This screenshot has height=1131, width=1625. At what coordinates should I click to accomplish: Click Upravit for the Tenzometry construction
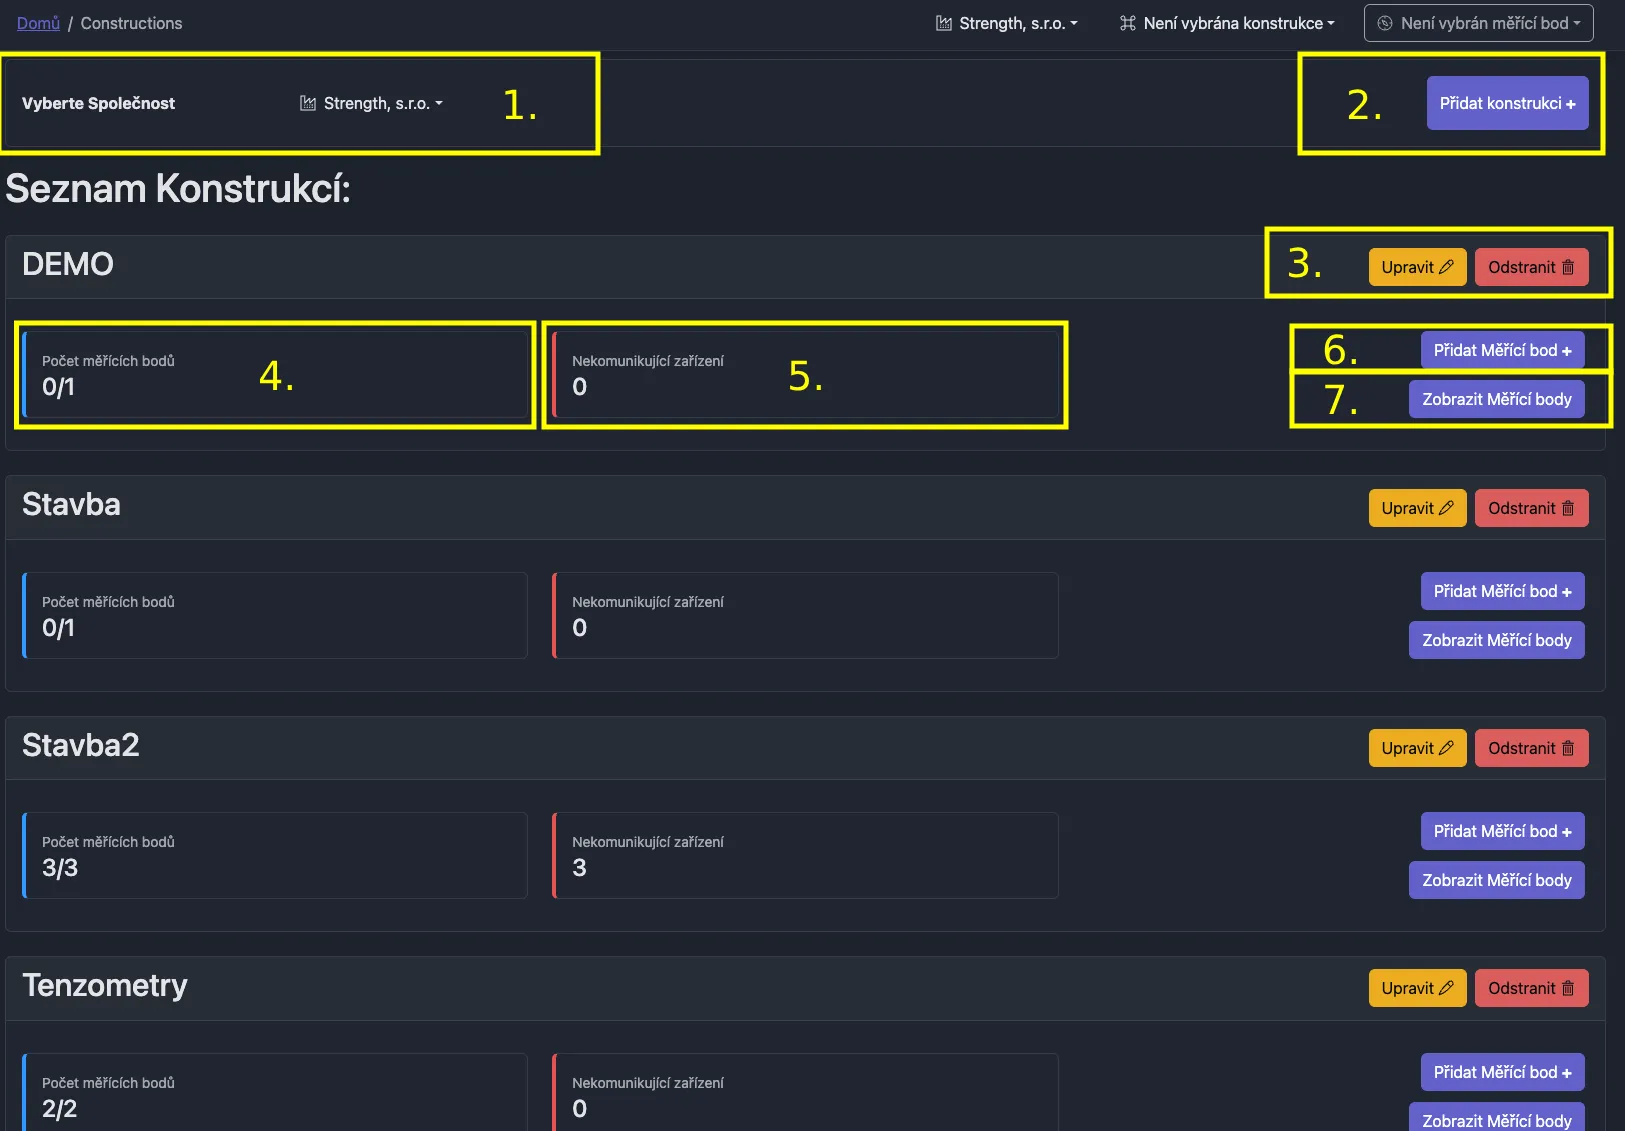point(1416,988)
